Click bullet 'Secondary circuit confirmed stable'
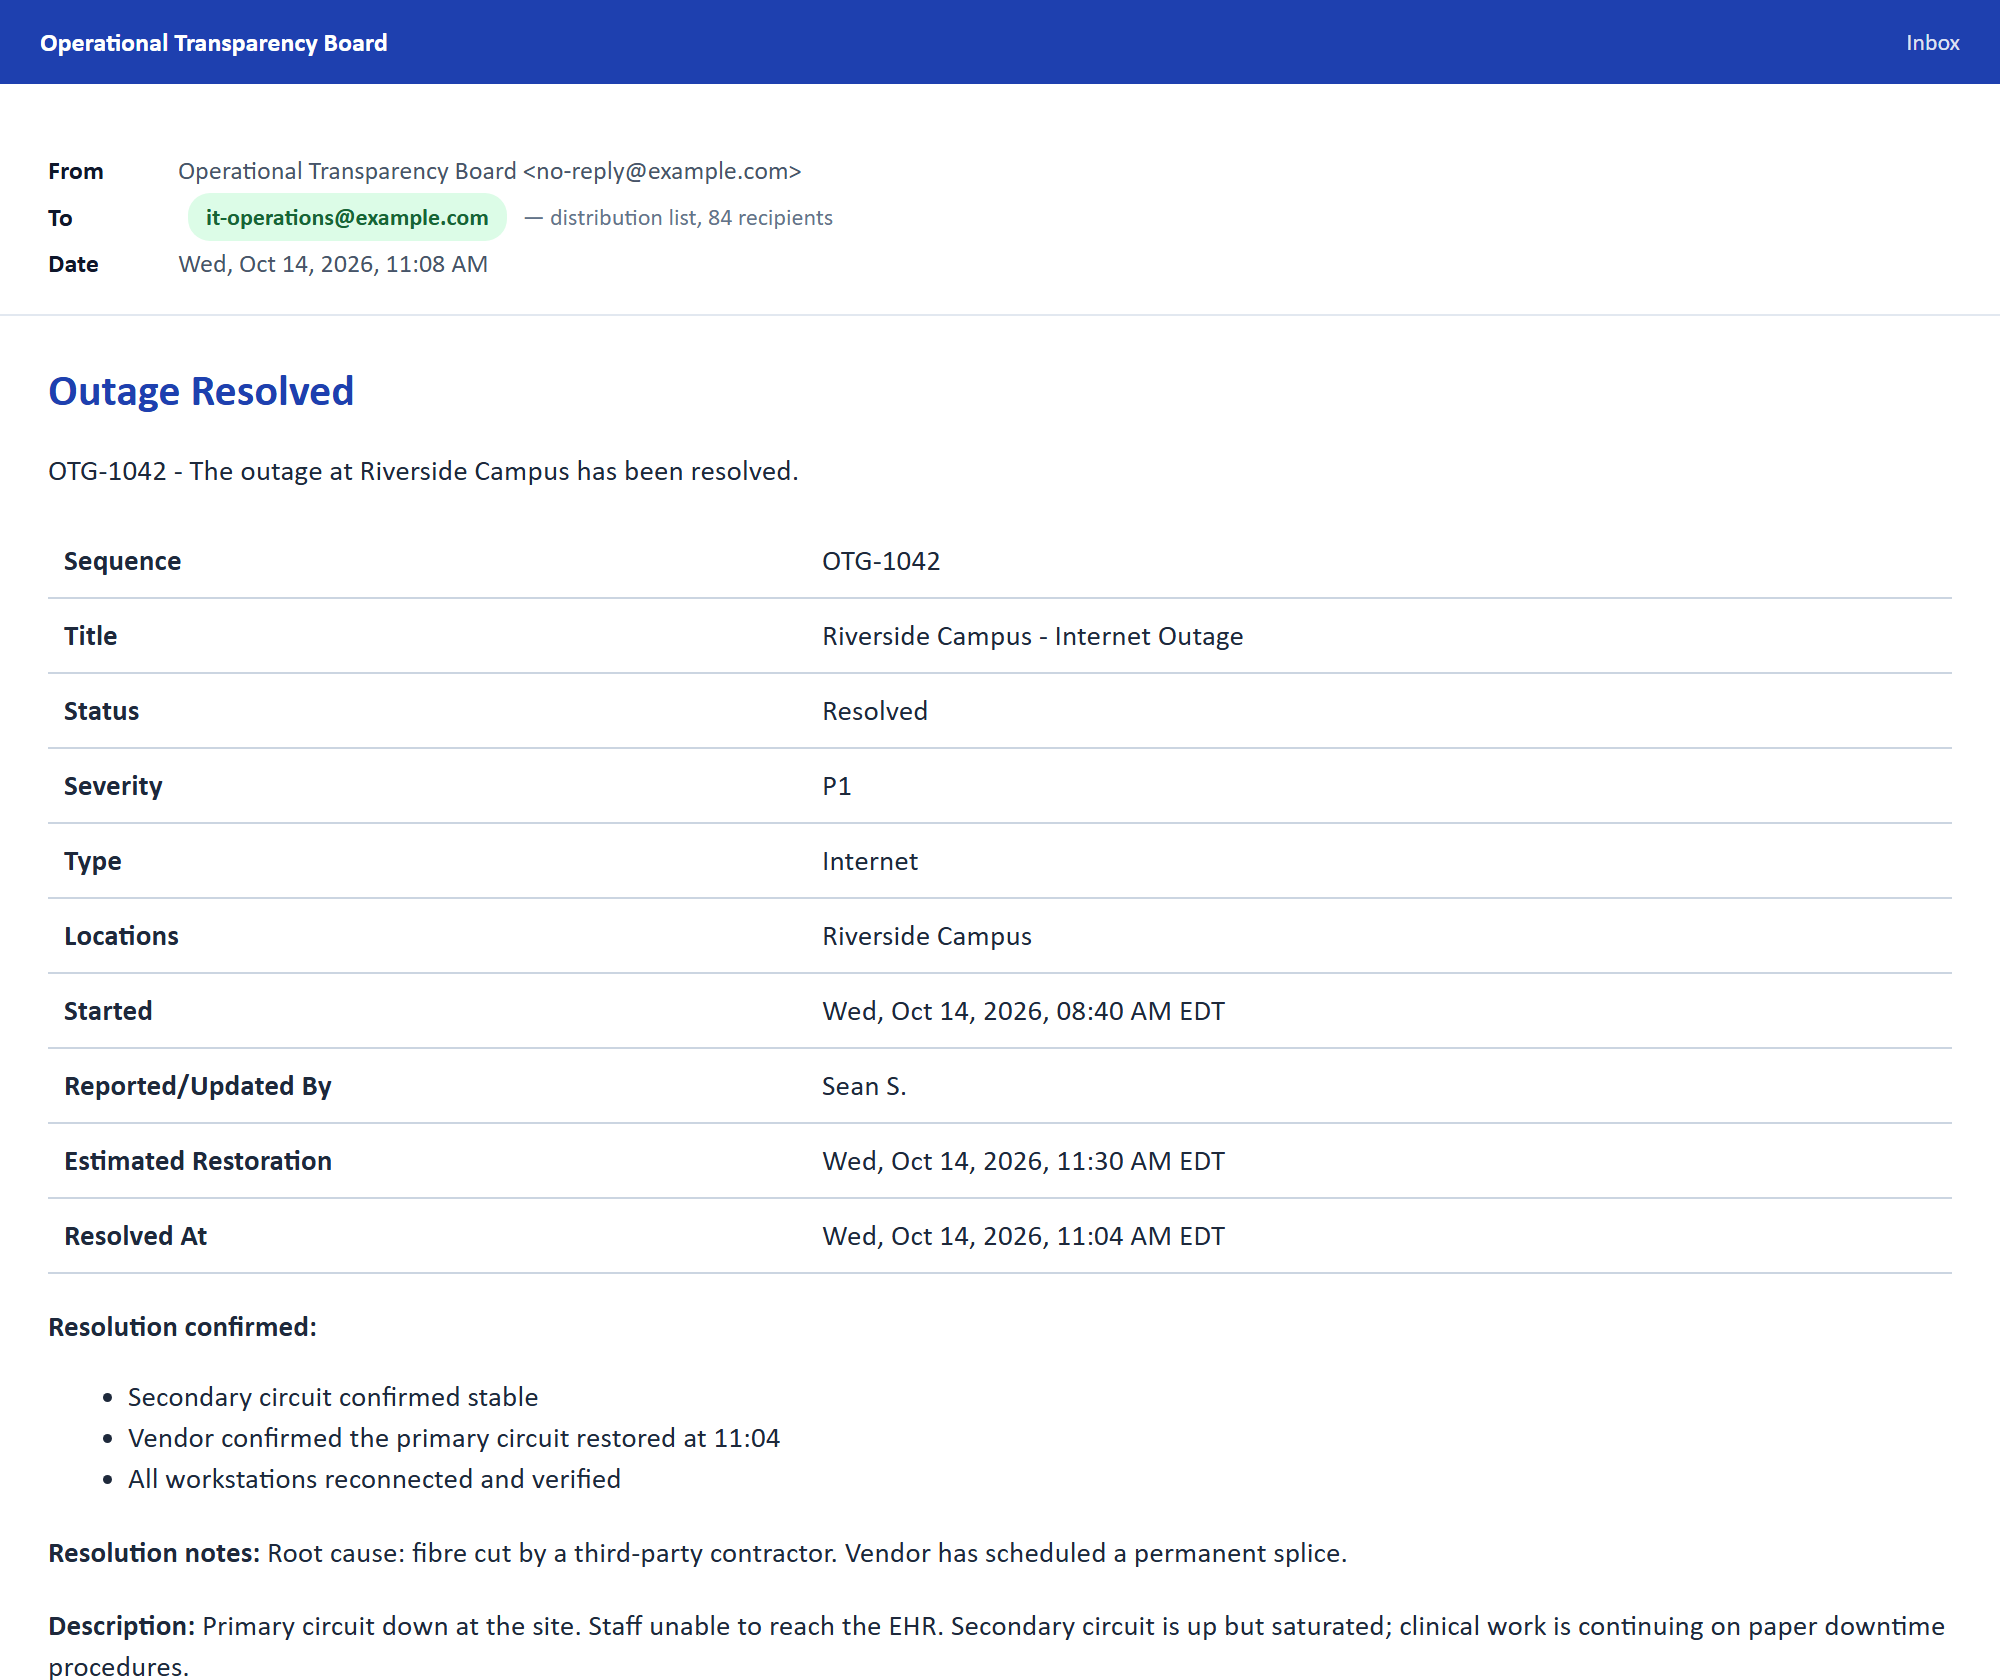Viewport: 2000px width, 1680px height. point(332,1397)
